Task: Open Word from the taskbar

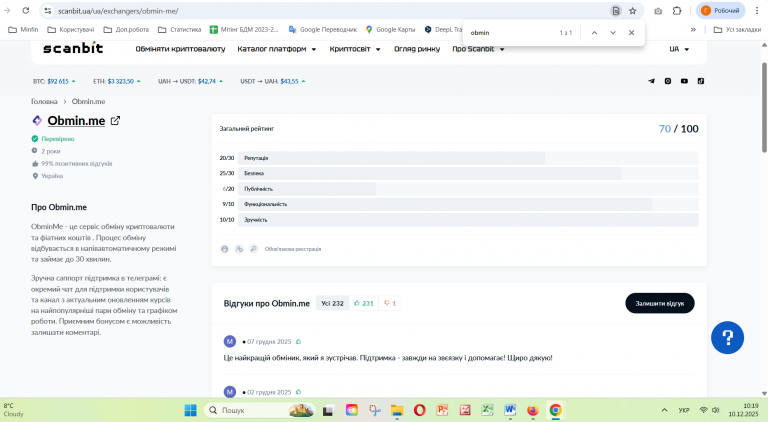Action: coord(510,410)
